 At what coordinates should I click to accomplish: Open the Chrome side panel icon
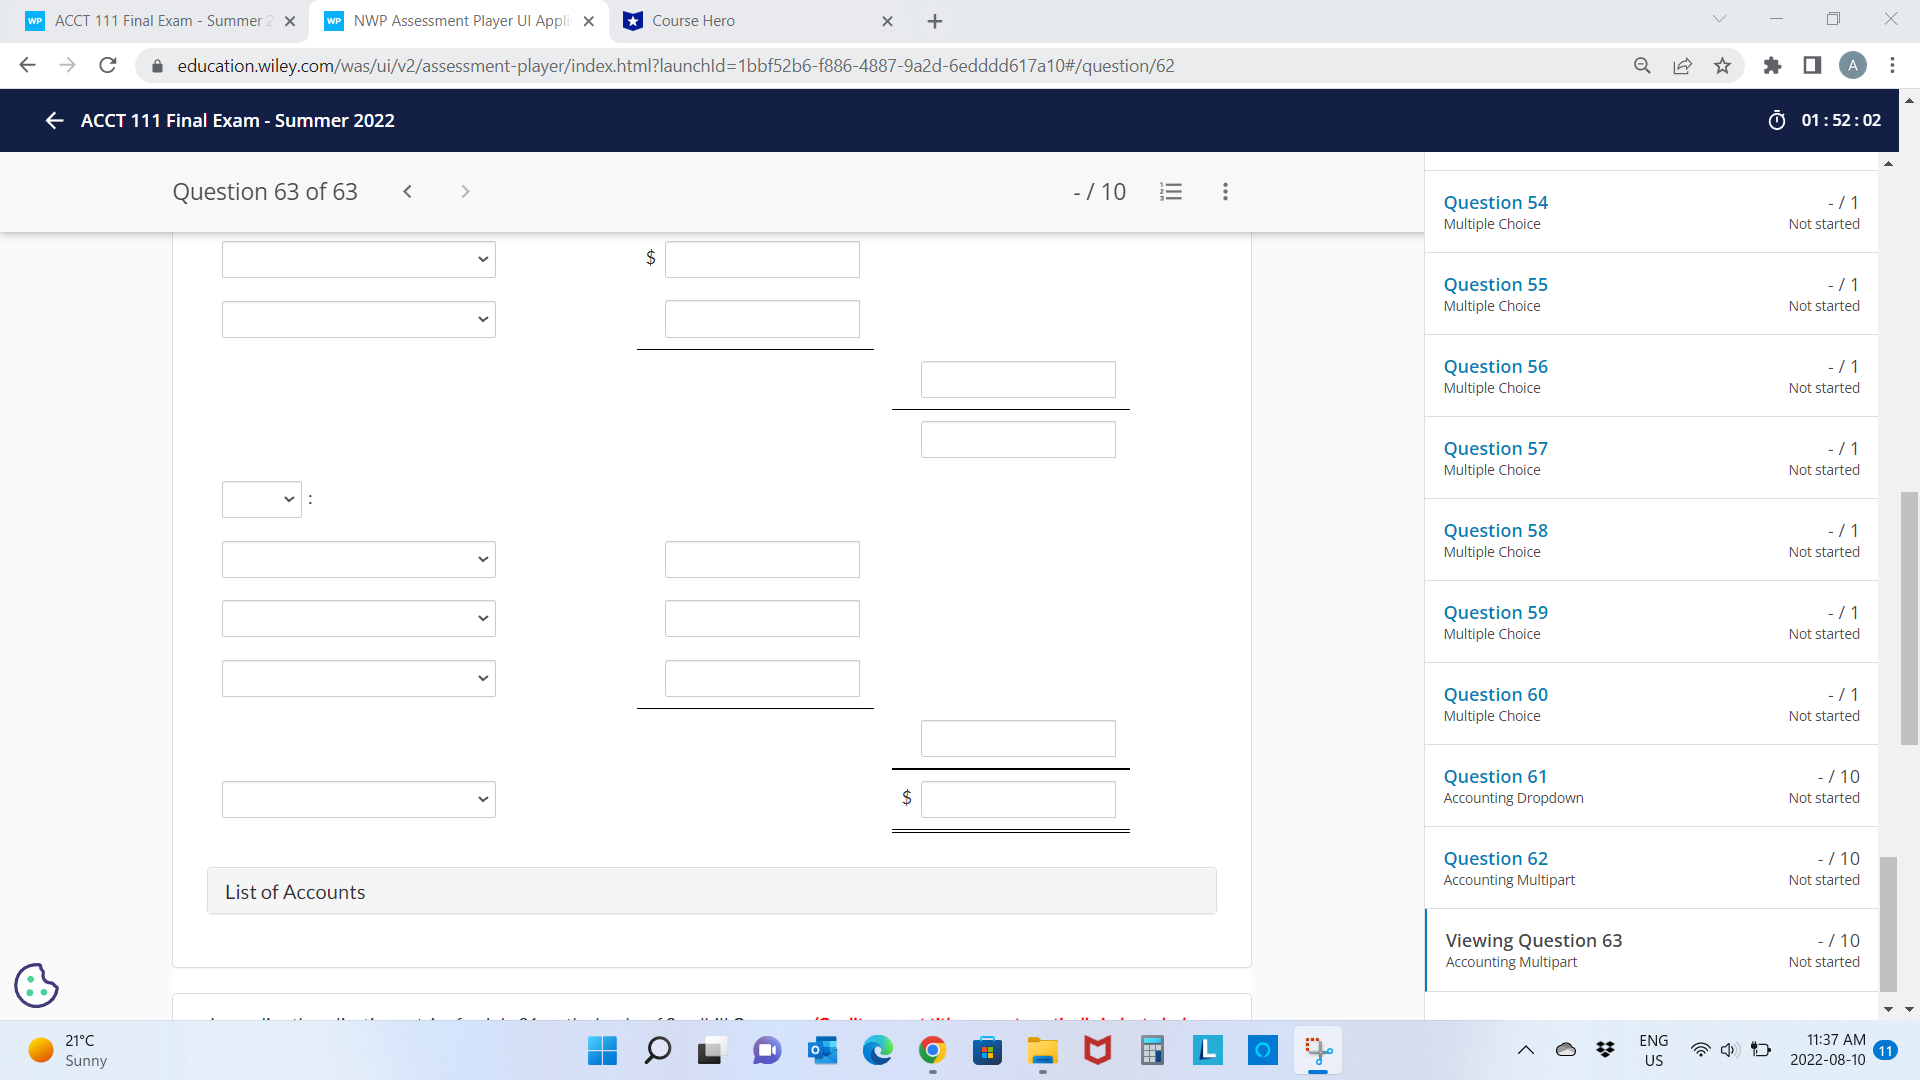coord(1812,65)
